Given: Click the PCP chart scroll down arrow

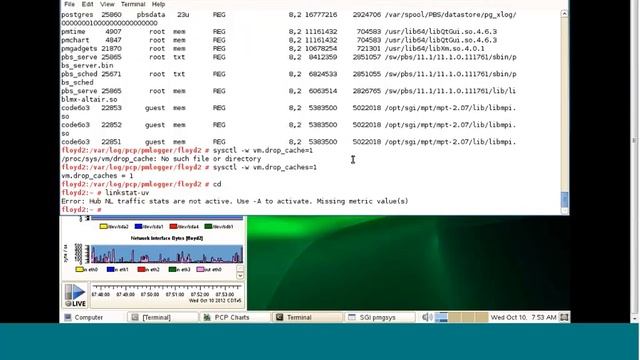Looking at the screenshot, I should 240,276.
